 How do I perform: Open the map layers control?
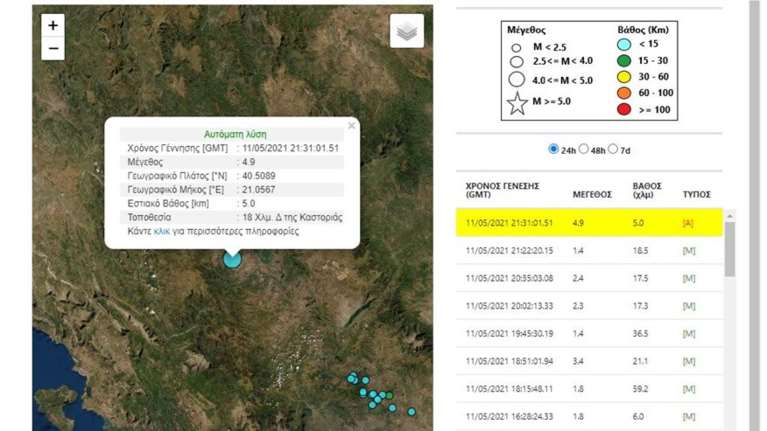[x=406, y=32]
